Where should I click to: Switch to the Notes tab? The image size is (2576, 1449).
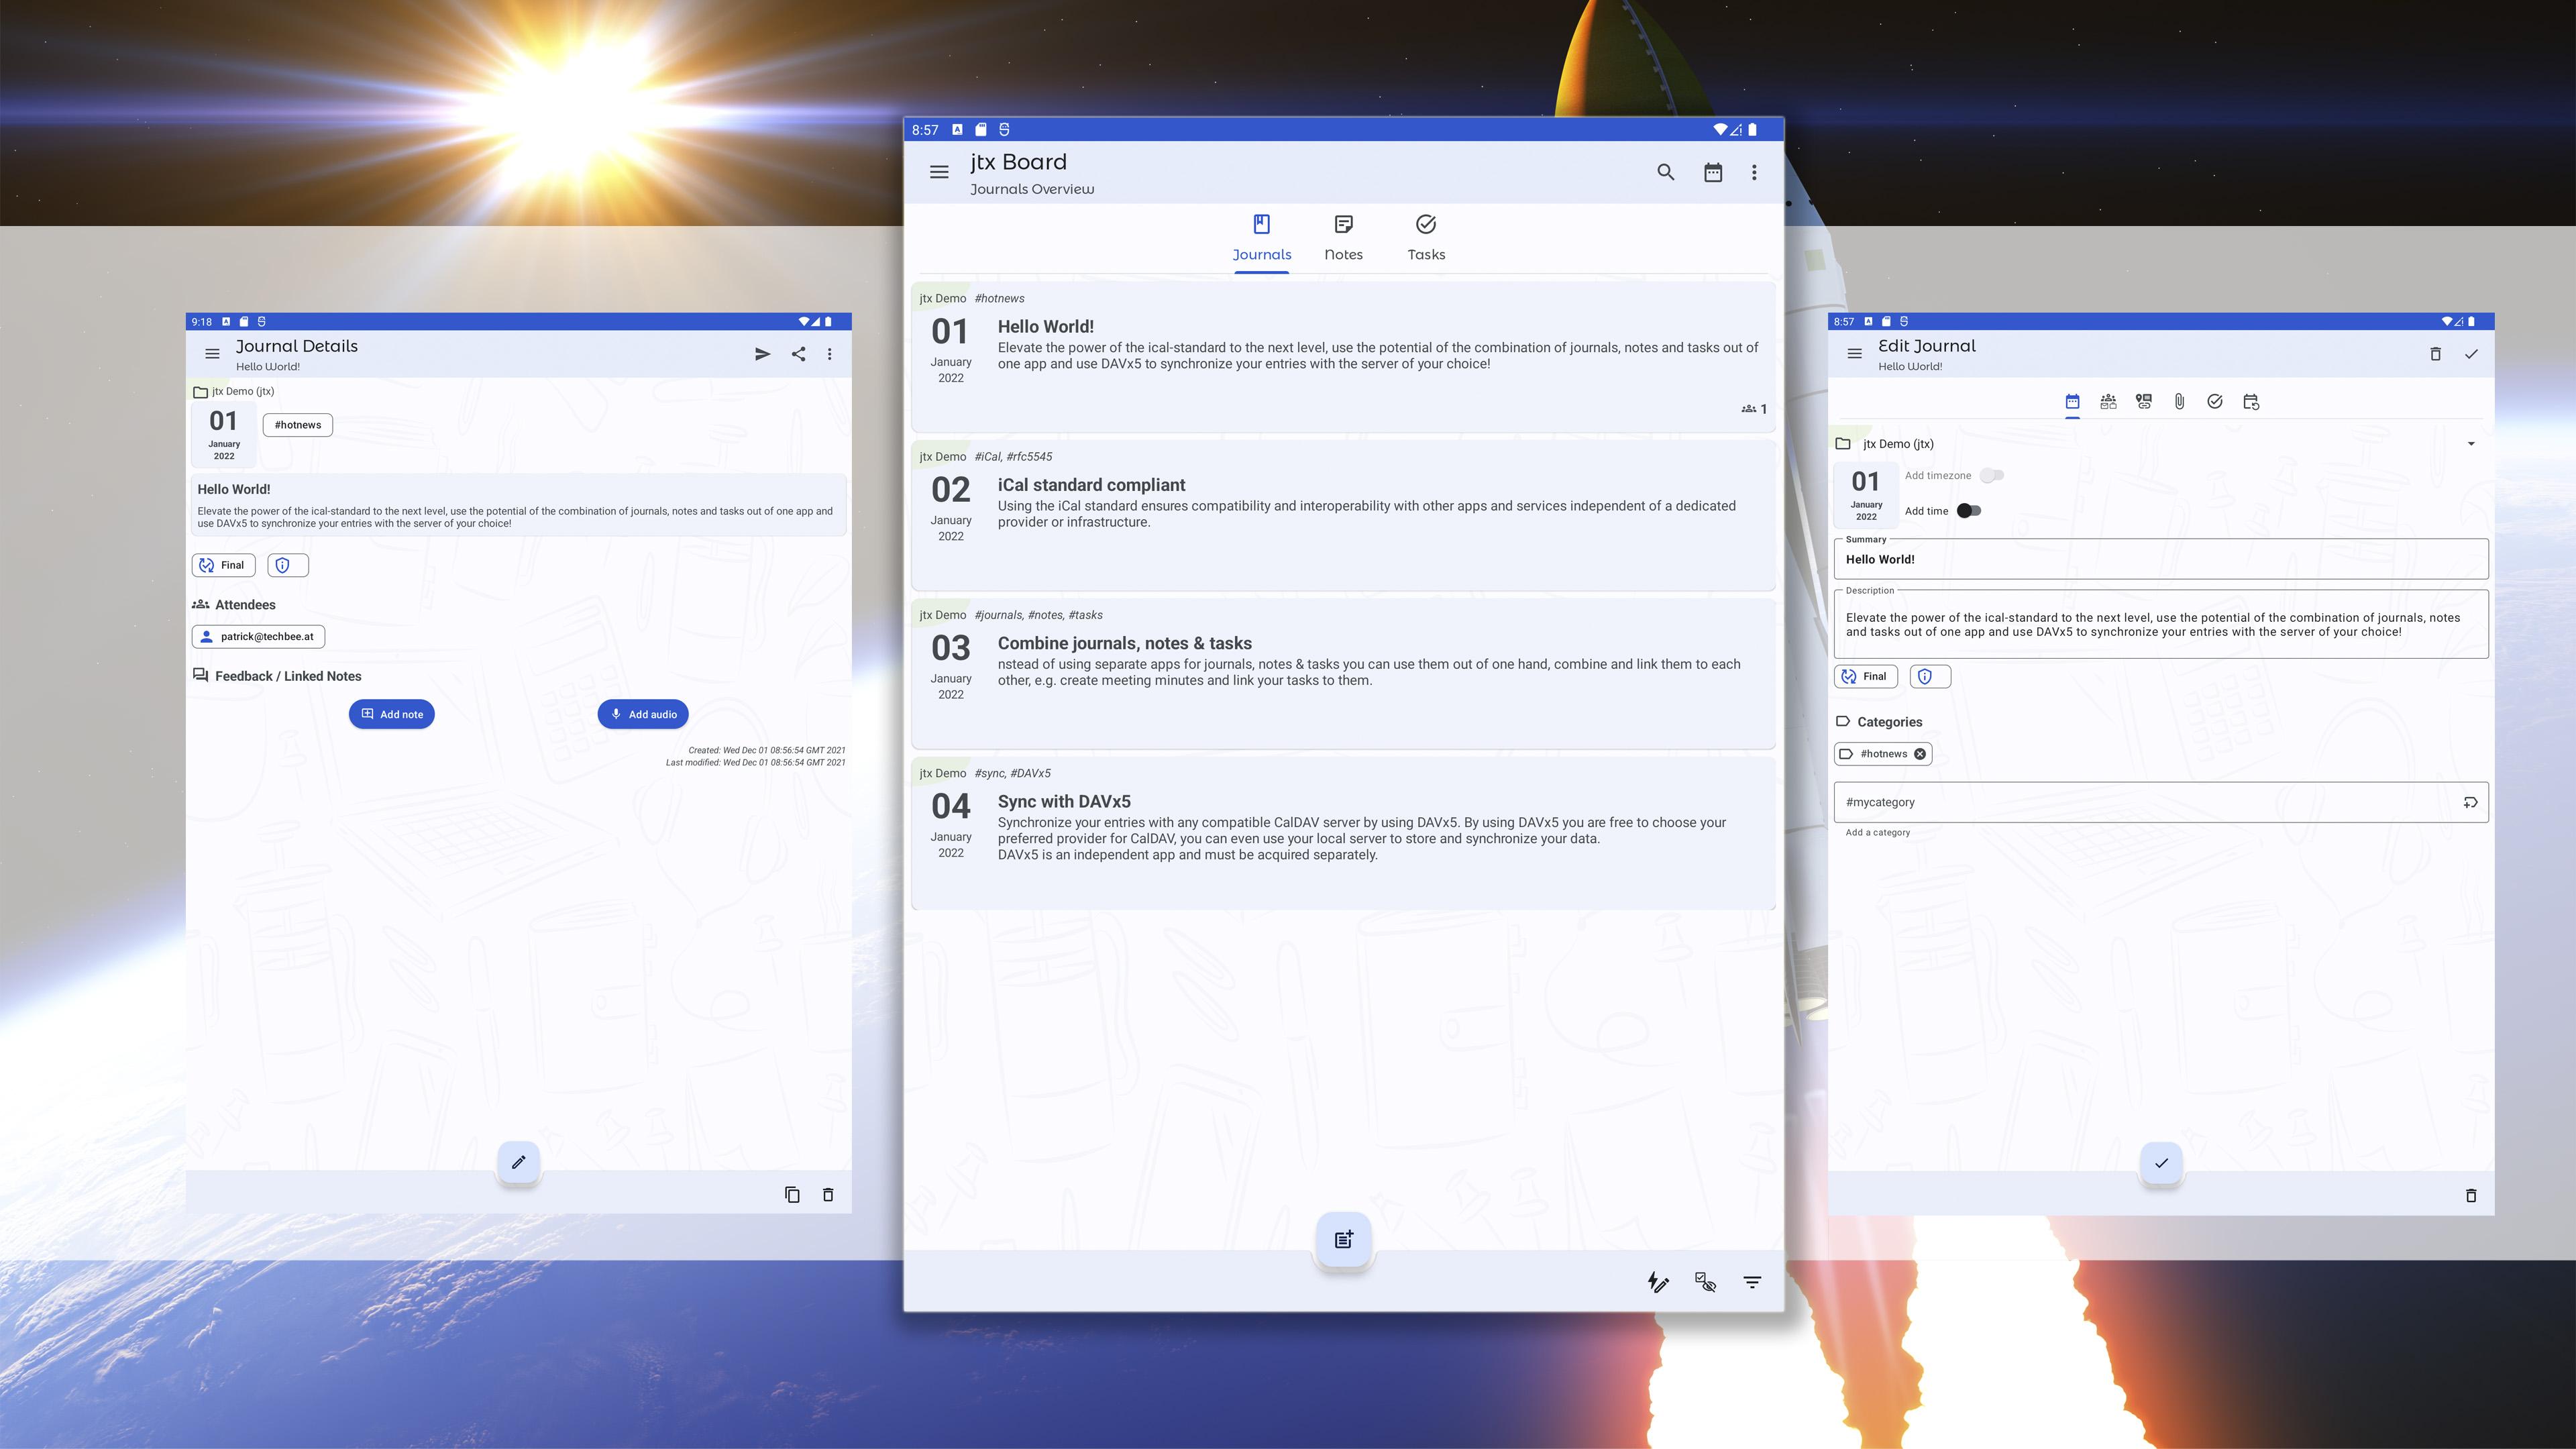1343,238
